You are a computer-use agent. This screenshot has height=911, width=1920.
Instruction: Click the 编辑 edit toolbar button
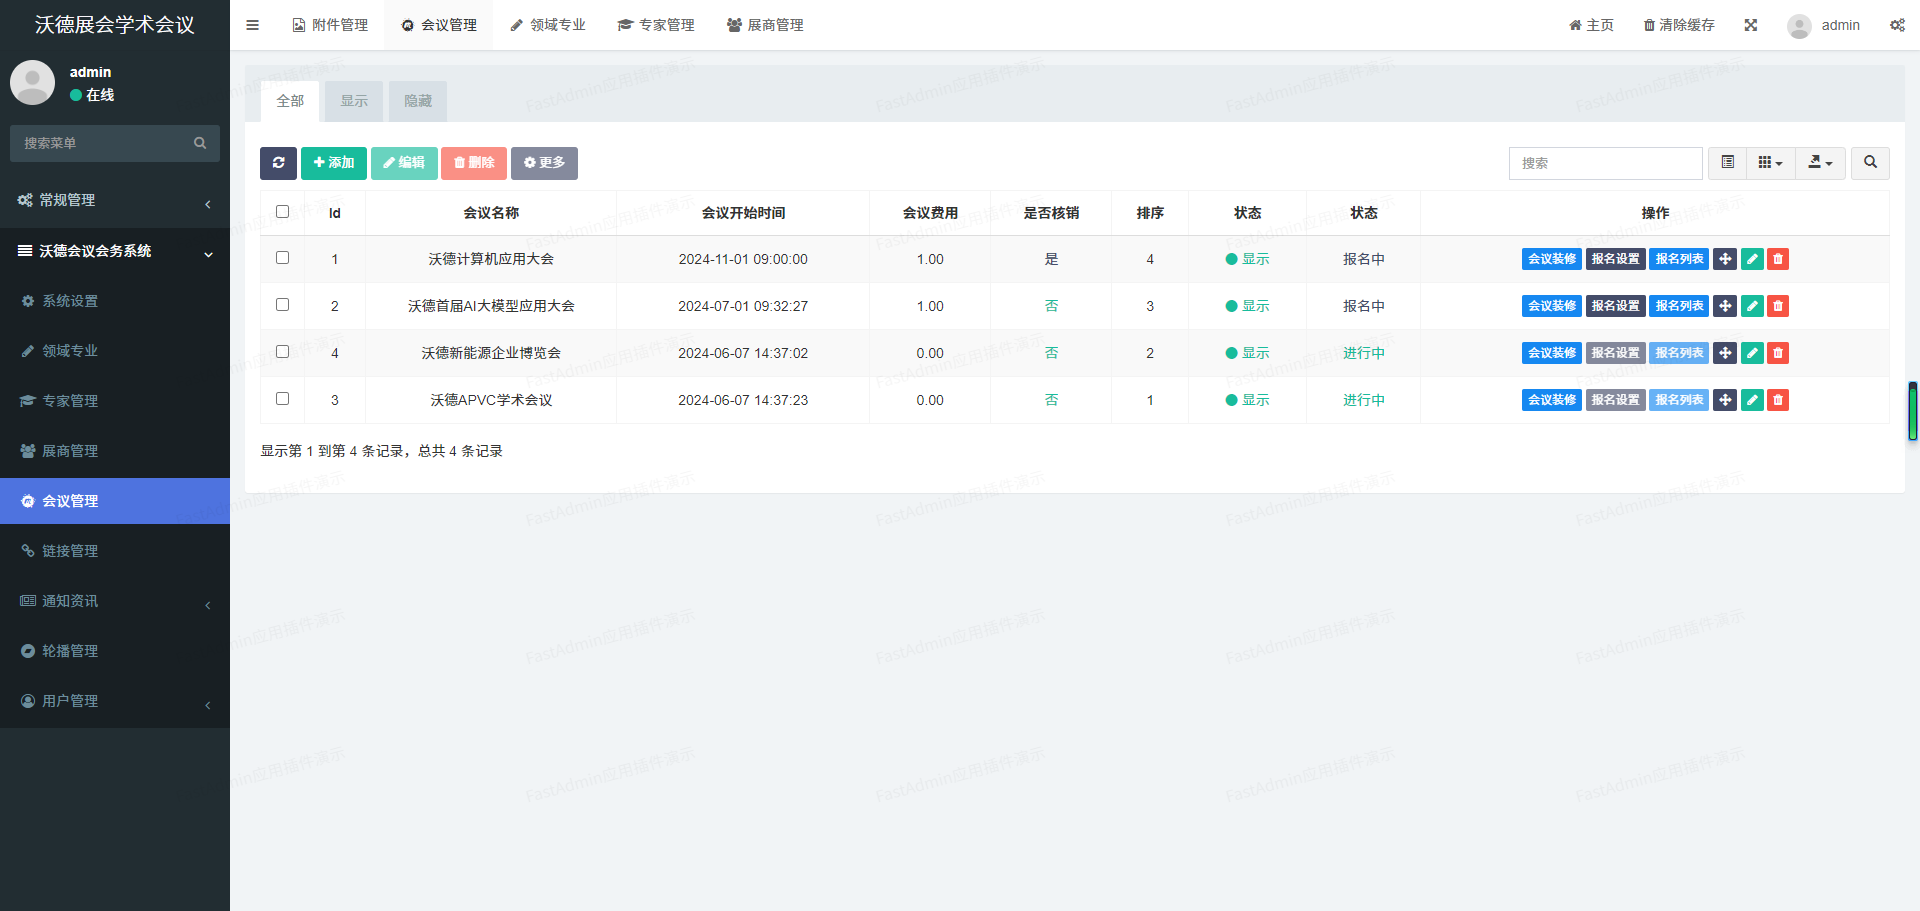(404, 163)
